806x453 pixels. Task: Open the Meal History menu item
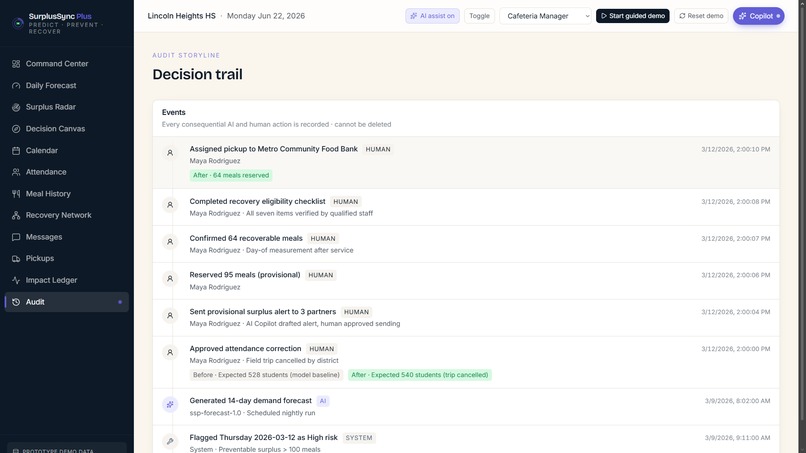[x=67, y=194]
